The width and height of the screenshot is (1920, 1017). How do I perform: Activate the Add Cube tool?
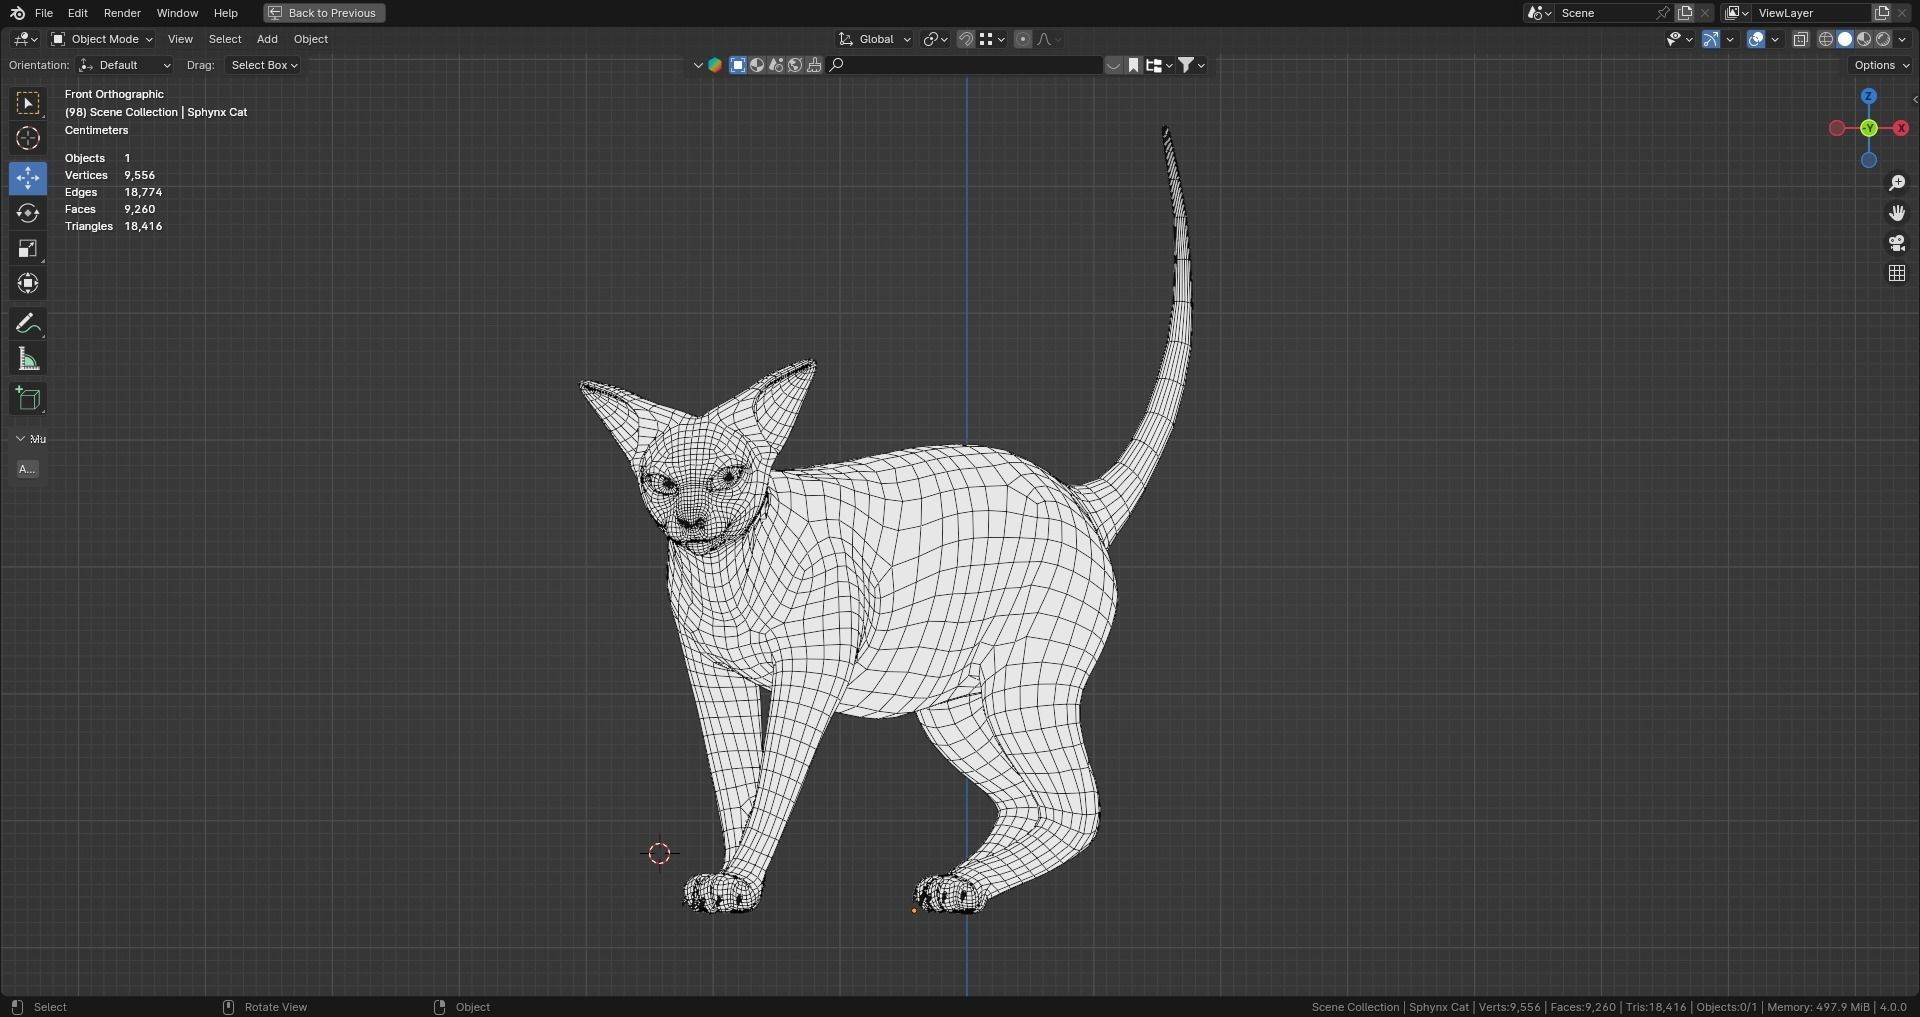coord(28,399)
